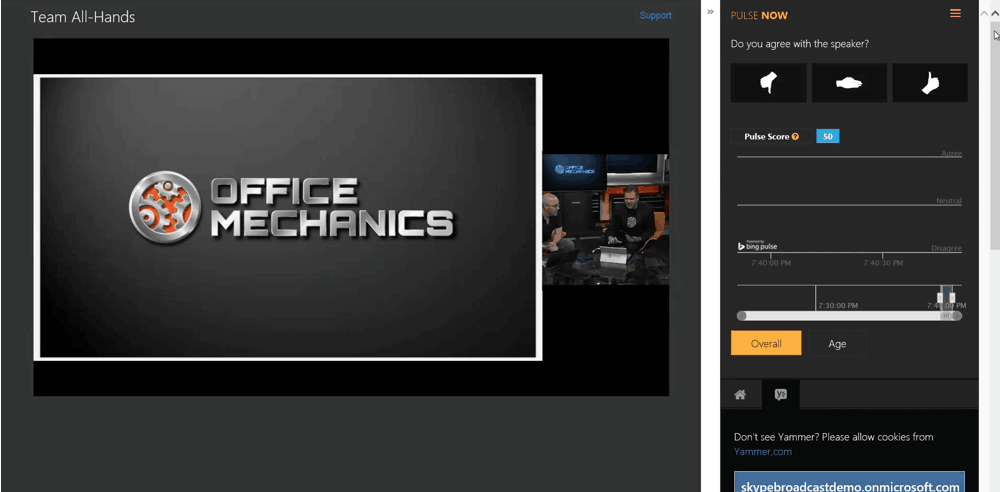
Task: Vote thumbs down to disagree with speaker
Action: coord(768,84)
